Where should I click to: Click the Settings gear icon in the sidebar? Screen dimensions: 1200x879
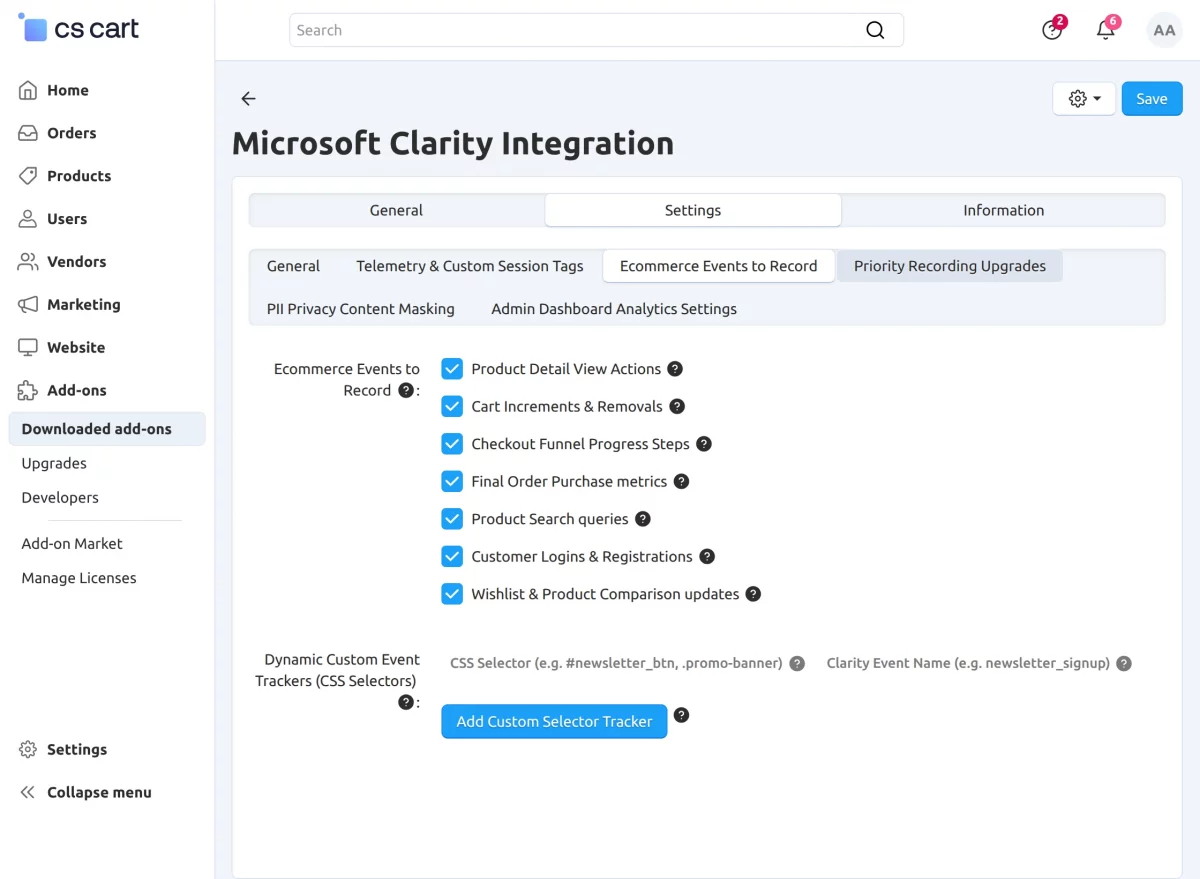click(28, 750)
